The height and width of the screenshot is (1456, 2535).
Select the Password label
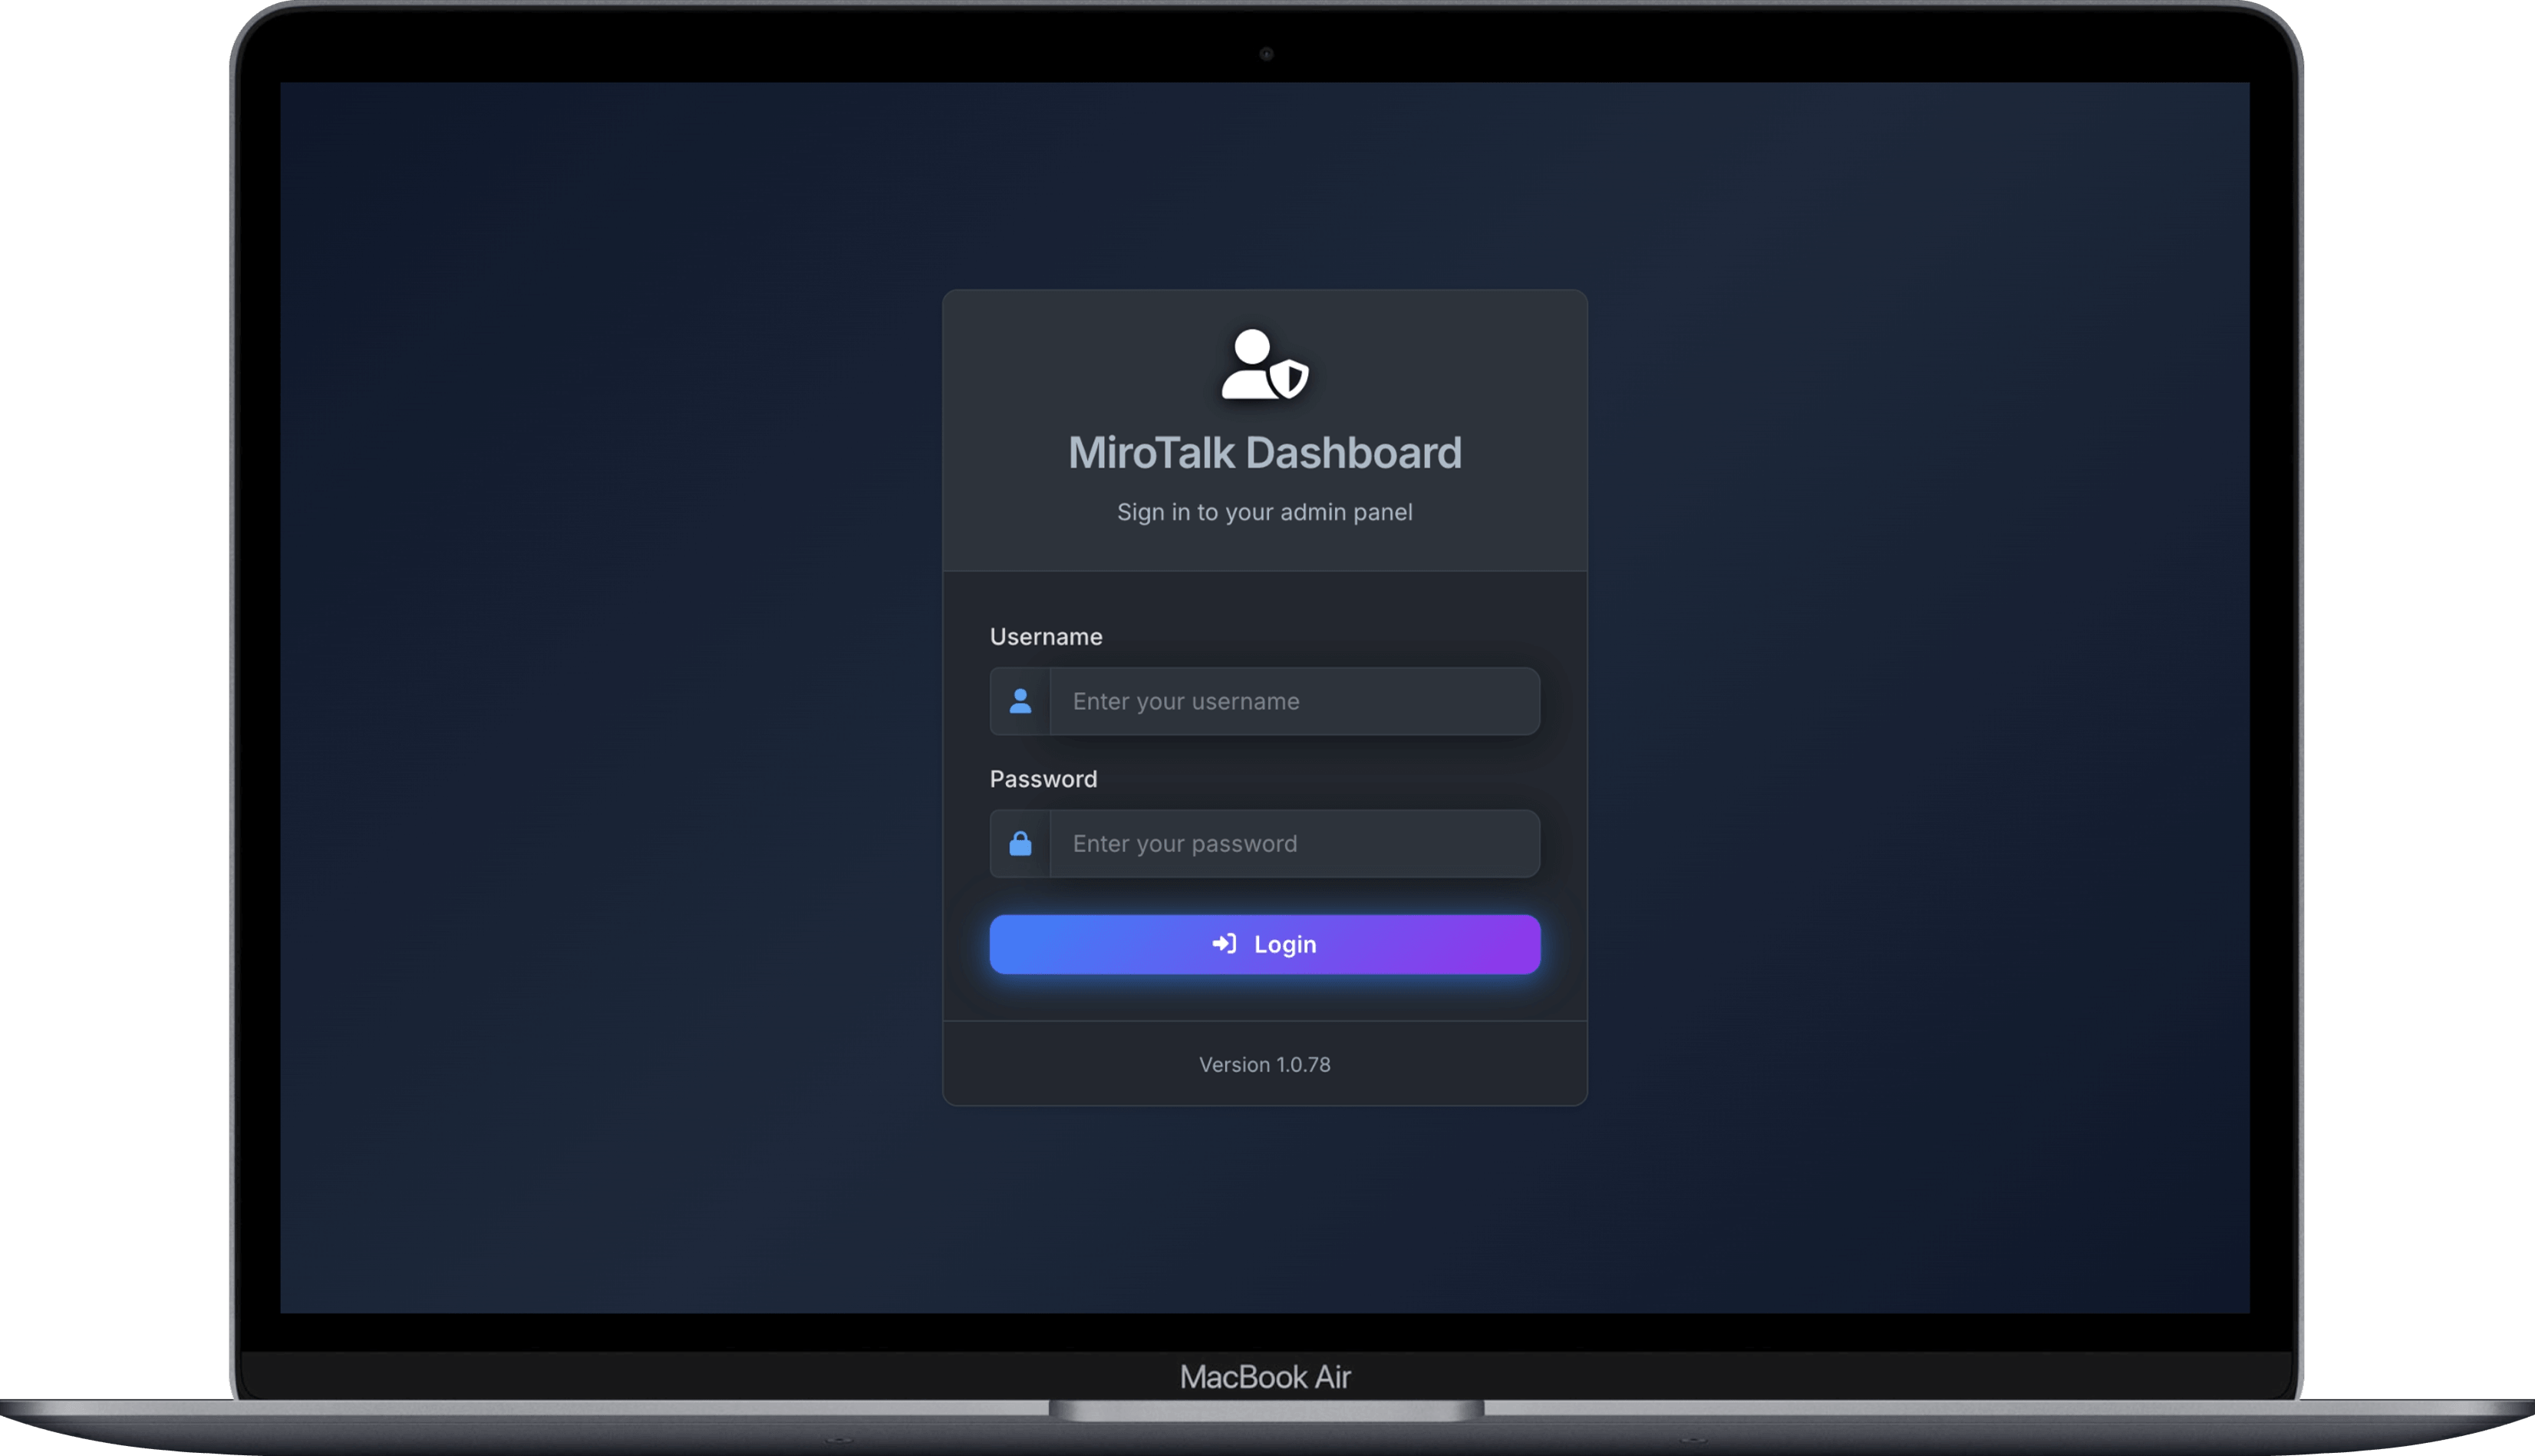[1044, 779]
